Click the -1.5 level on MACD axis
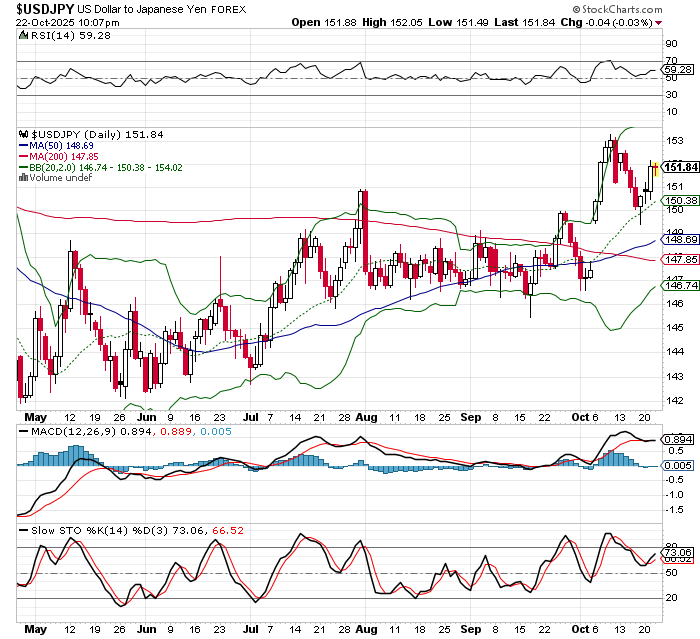The image size is (700, 639). 674,510
